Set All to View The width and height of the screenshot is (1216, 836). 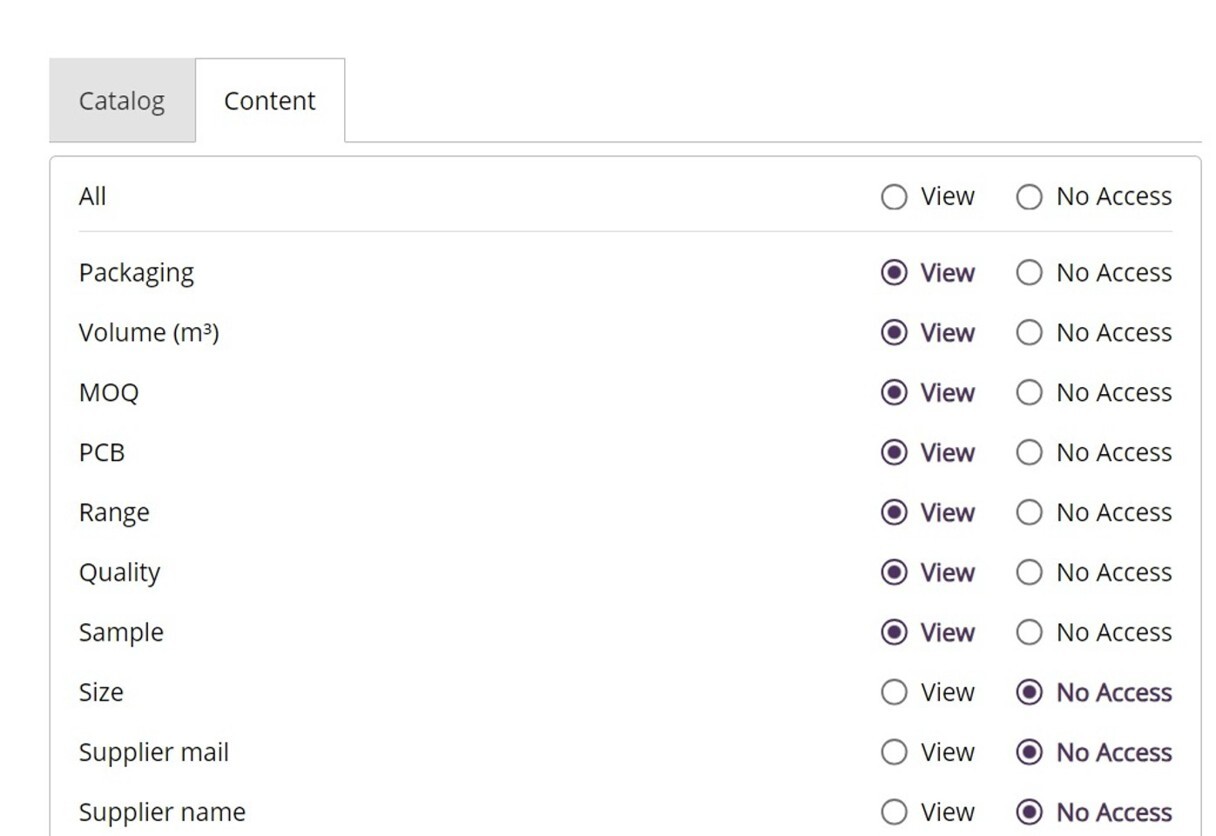coord(894,197)
